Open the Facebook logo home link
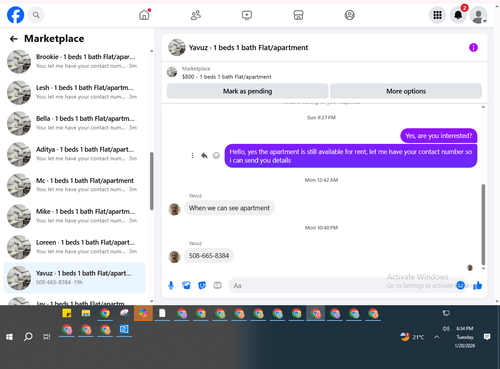The width and height of the screenshot is (500, 369). 15,15
